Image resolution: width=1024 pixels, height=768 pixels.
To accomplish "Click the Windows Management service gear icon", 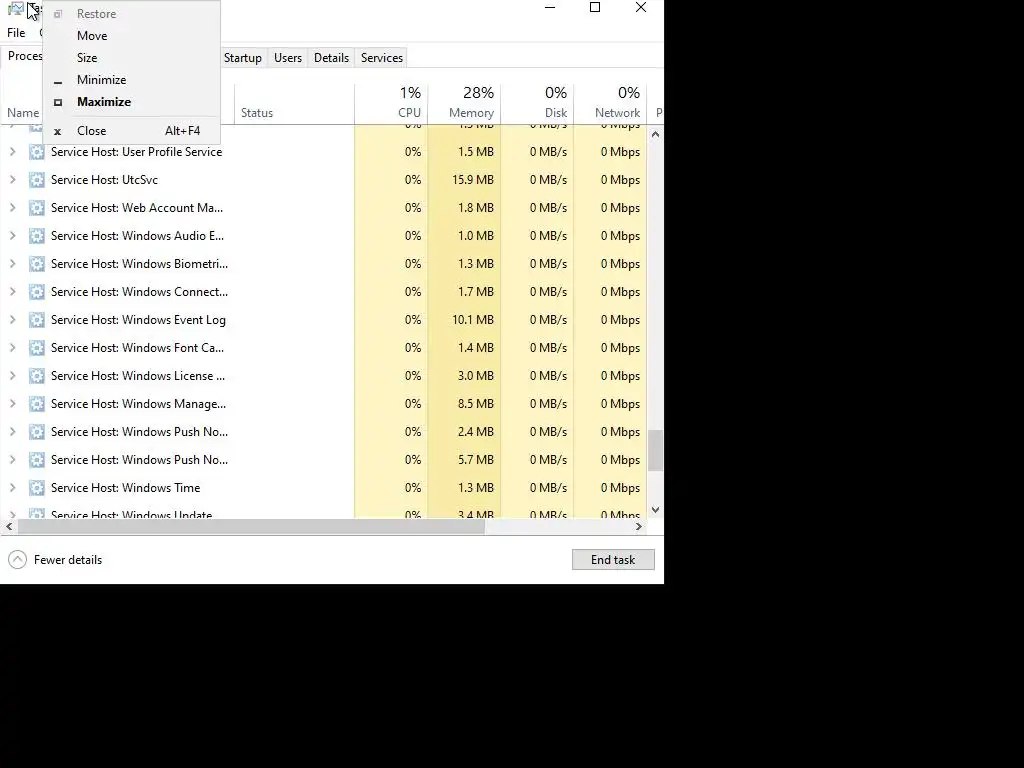I will click(x=37, y=405).
